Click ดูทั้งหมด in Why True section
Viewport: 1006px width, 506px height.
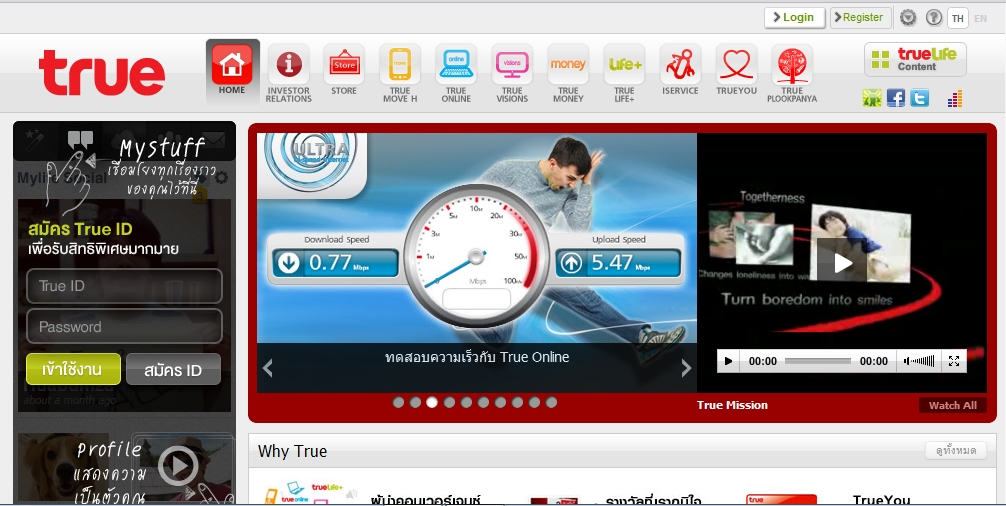tap(955, 451)
